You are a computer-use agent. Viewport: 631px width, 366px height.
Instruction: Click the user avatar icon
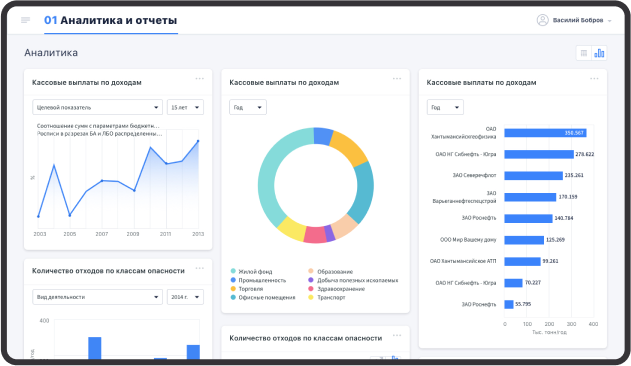click(x=542, y=20)
